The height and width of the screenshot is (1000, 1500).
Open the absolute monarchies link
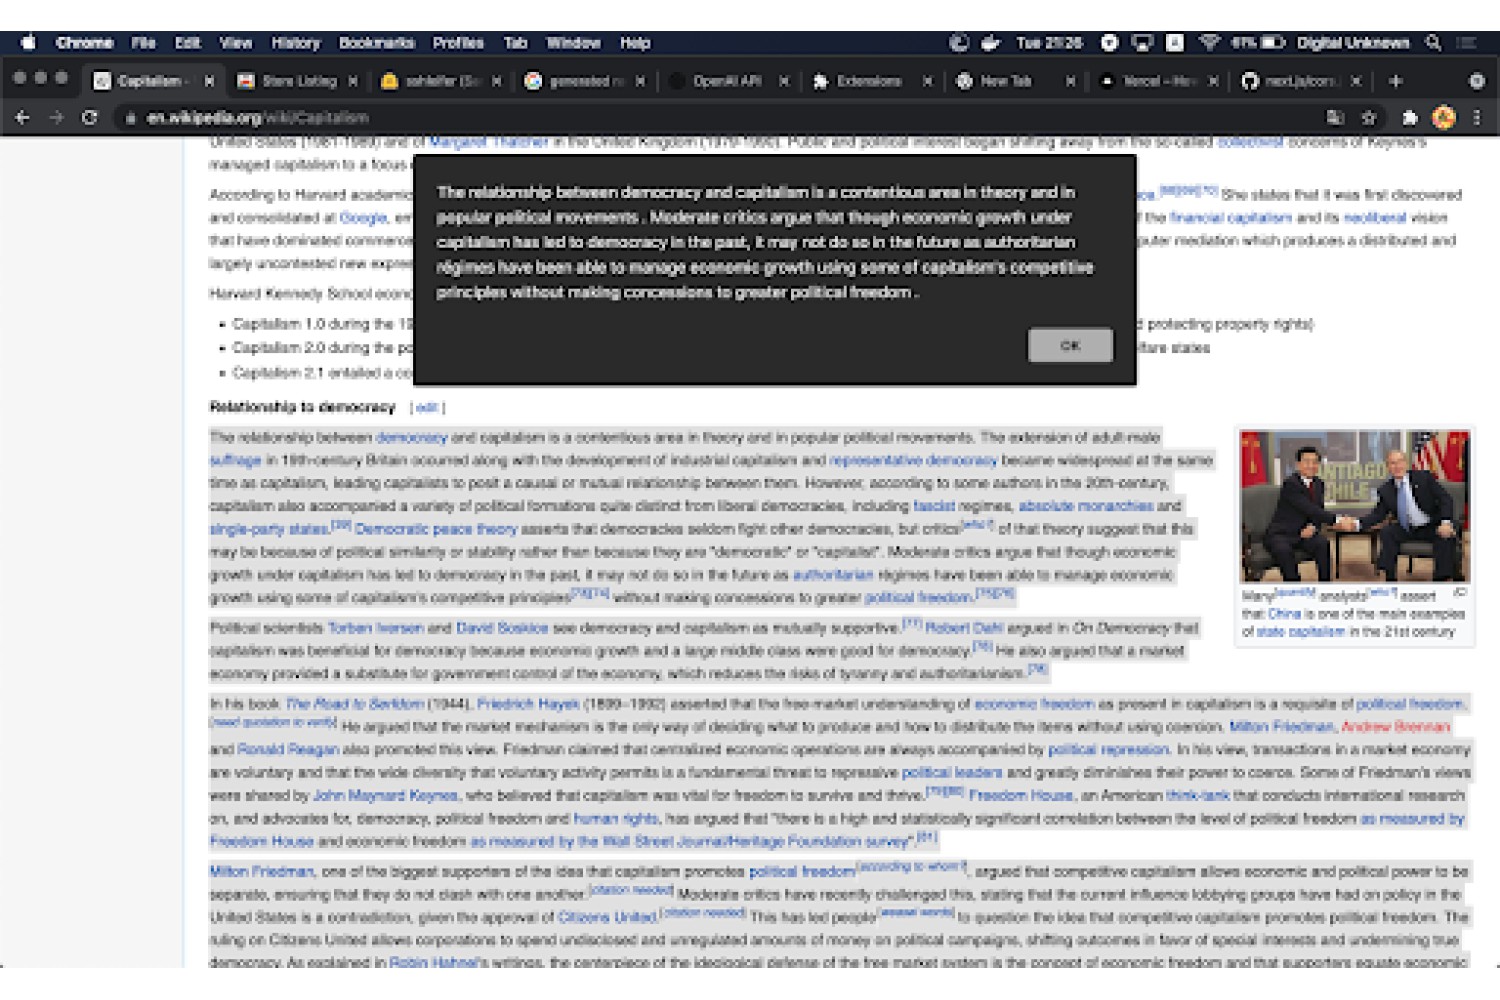[1085, 506]
